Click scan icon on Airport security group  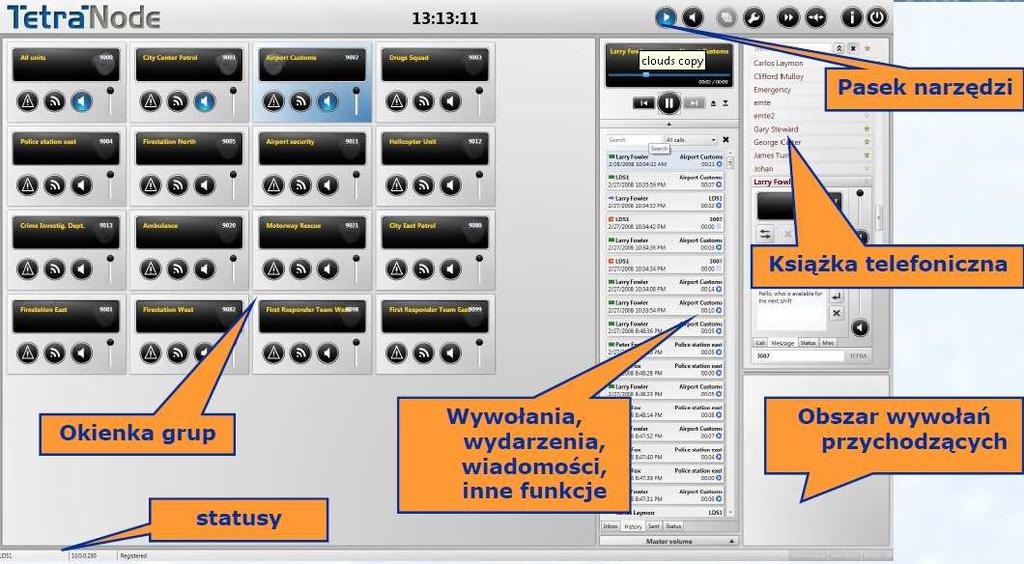click(300, 185)
